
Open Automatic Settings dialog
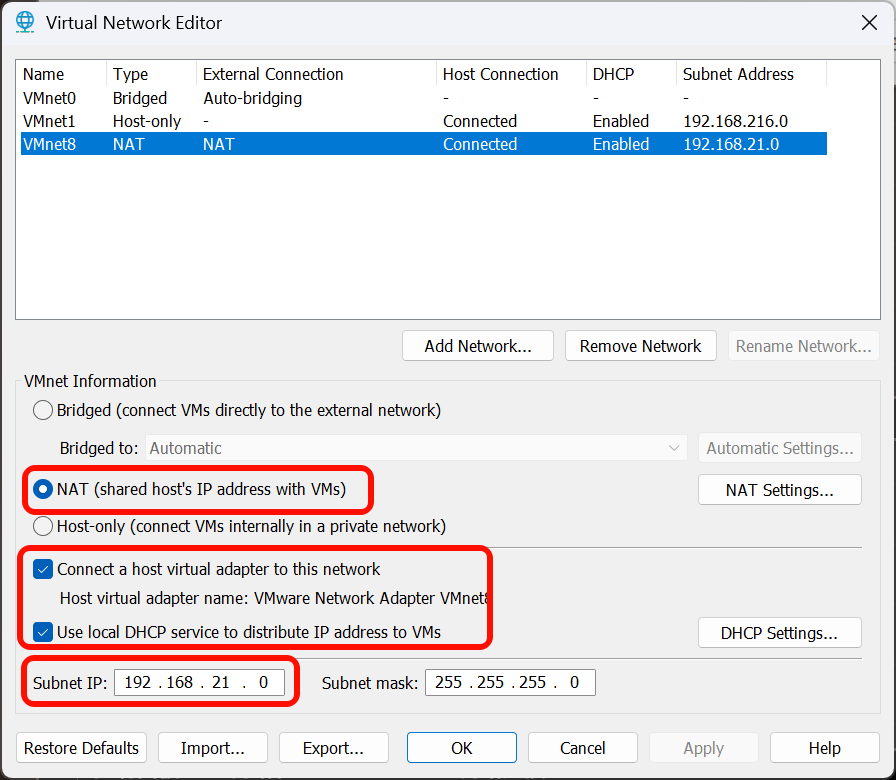[779, 448]
